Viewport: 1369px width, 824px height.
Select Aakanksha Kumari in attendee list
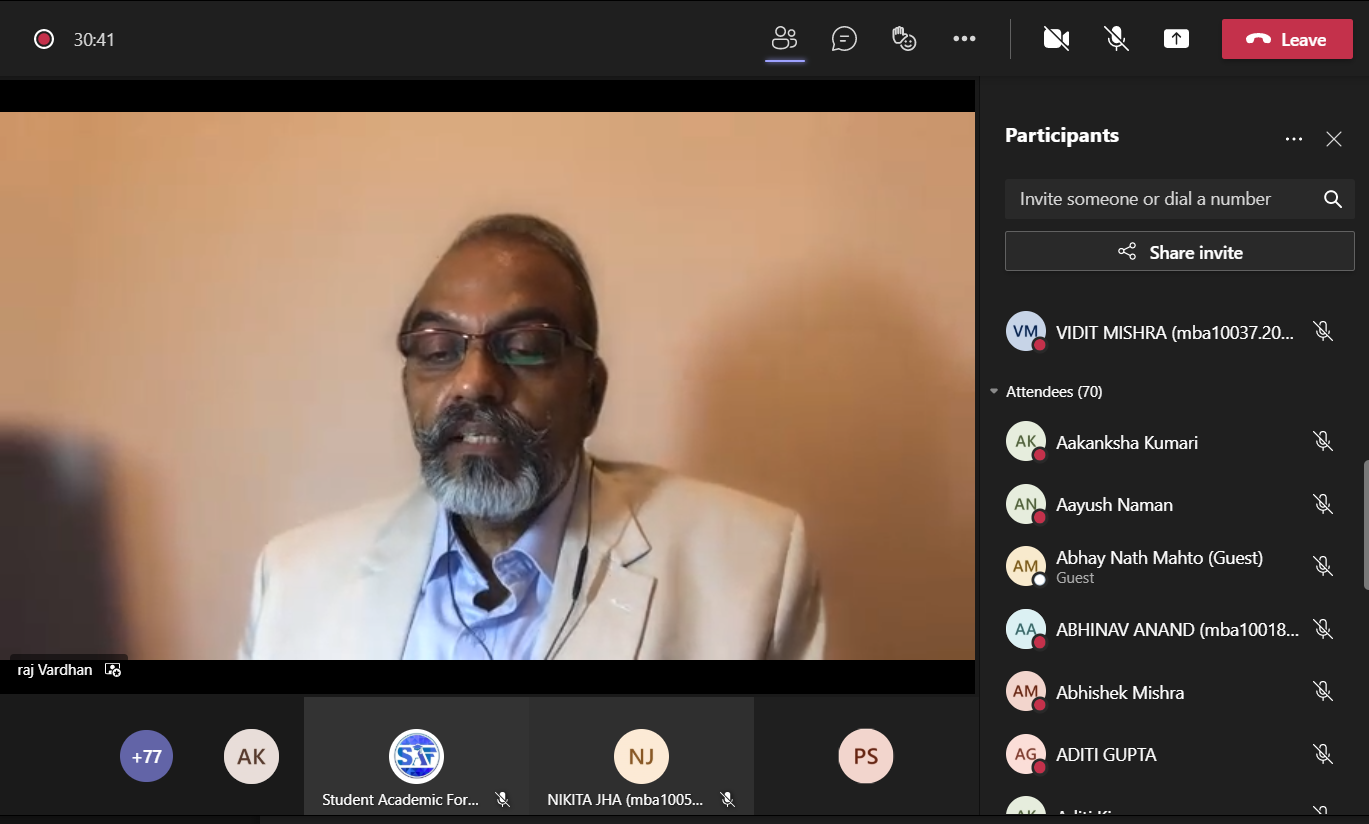point(1126,443)
